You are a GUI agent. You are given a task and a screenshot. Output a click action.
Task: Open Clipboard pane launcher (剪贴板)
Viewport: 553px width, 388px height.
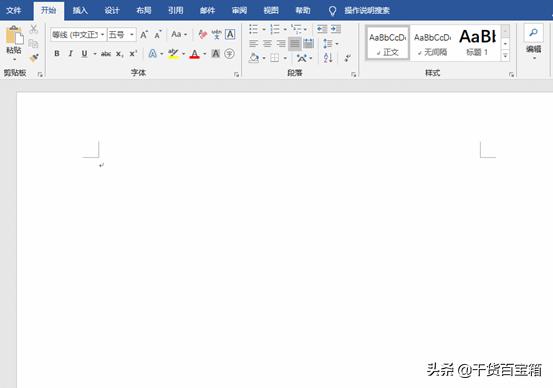40,74
